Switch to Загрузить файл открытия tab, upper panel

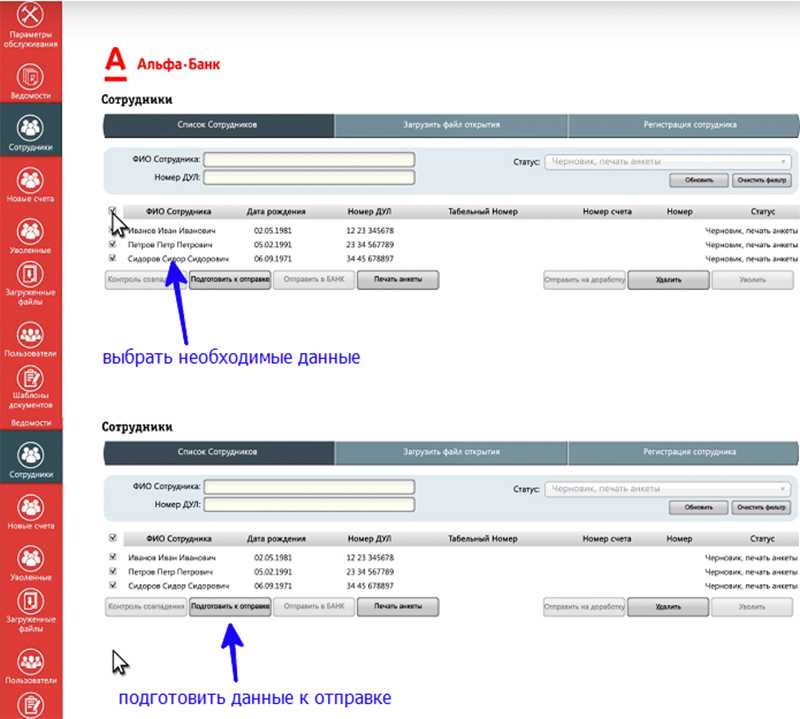(451, 125)
